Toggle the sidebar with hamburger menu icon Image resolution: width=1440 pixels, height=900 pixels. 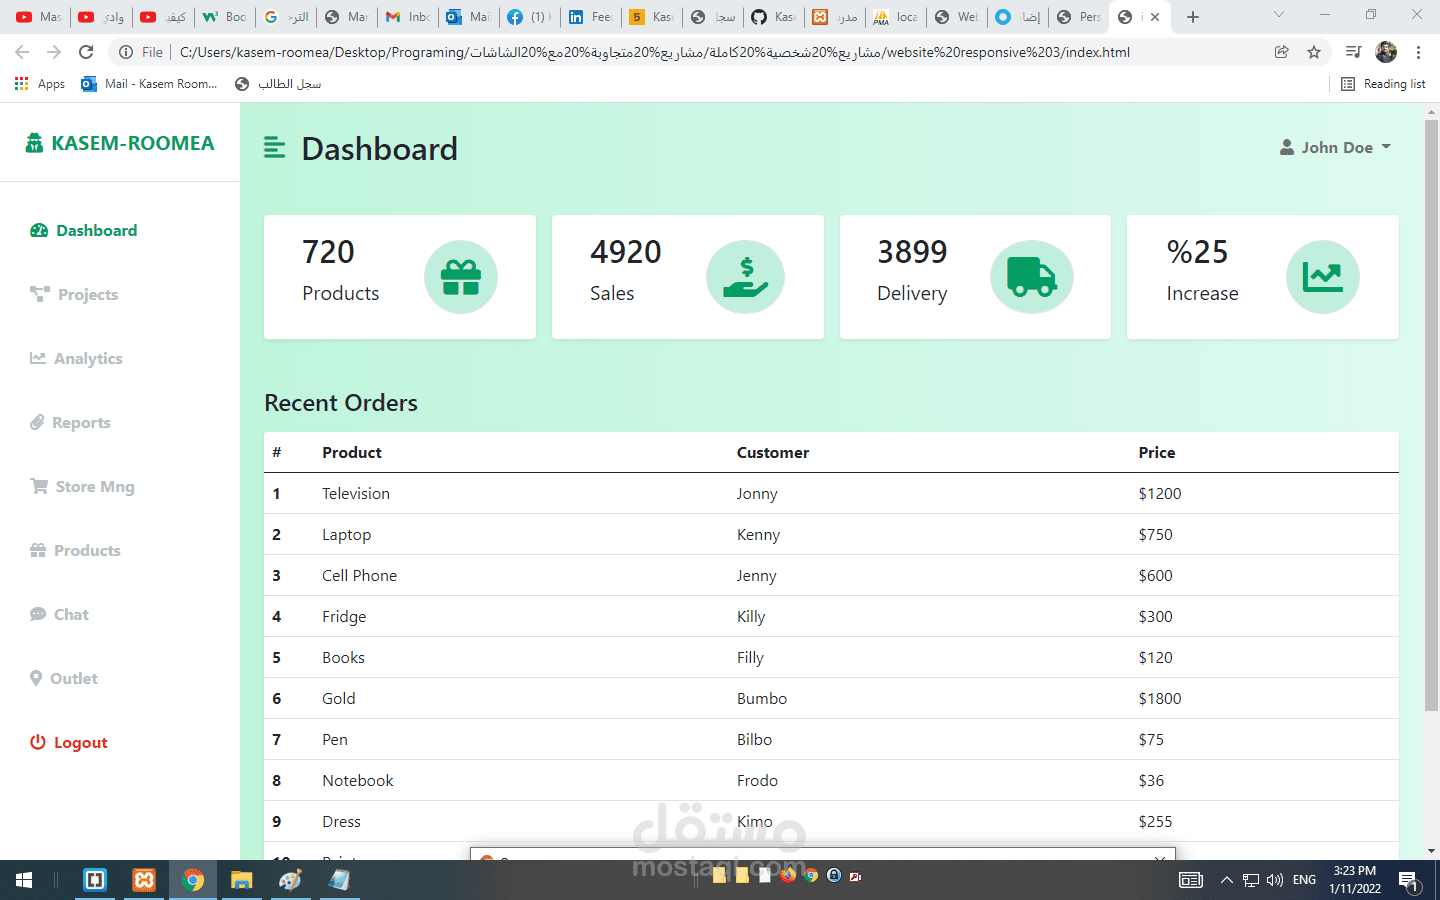coord(274,146)
